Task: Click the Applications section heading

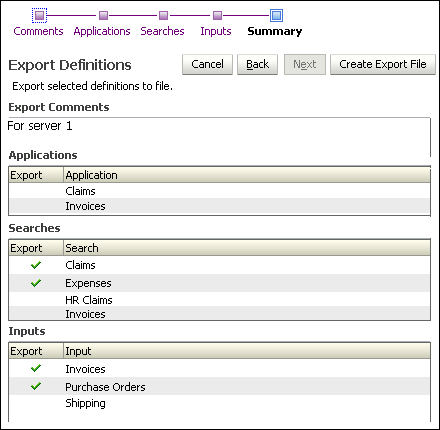Action: click(x=43, y=155)
